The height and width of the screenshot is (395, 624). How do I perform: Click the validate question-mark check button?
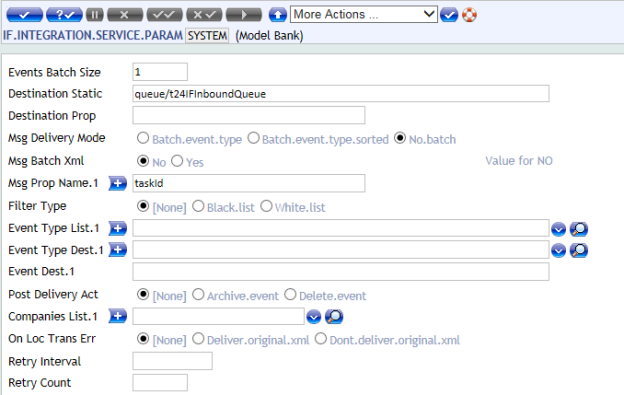pos(64,15)
